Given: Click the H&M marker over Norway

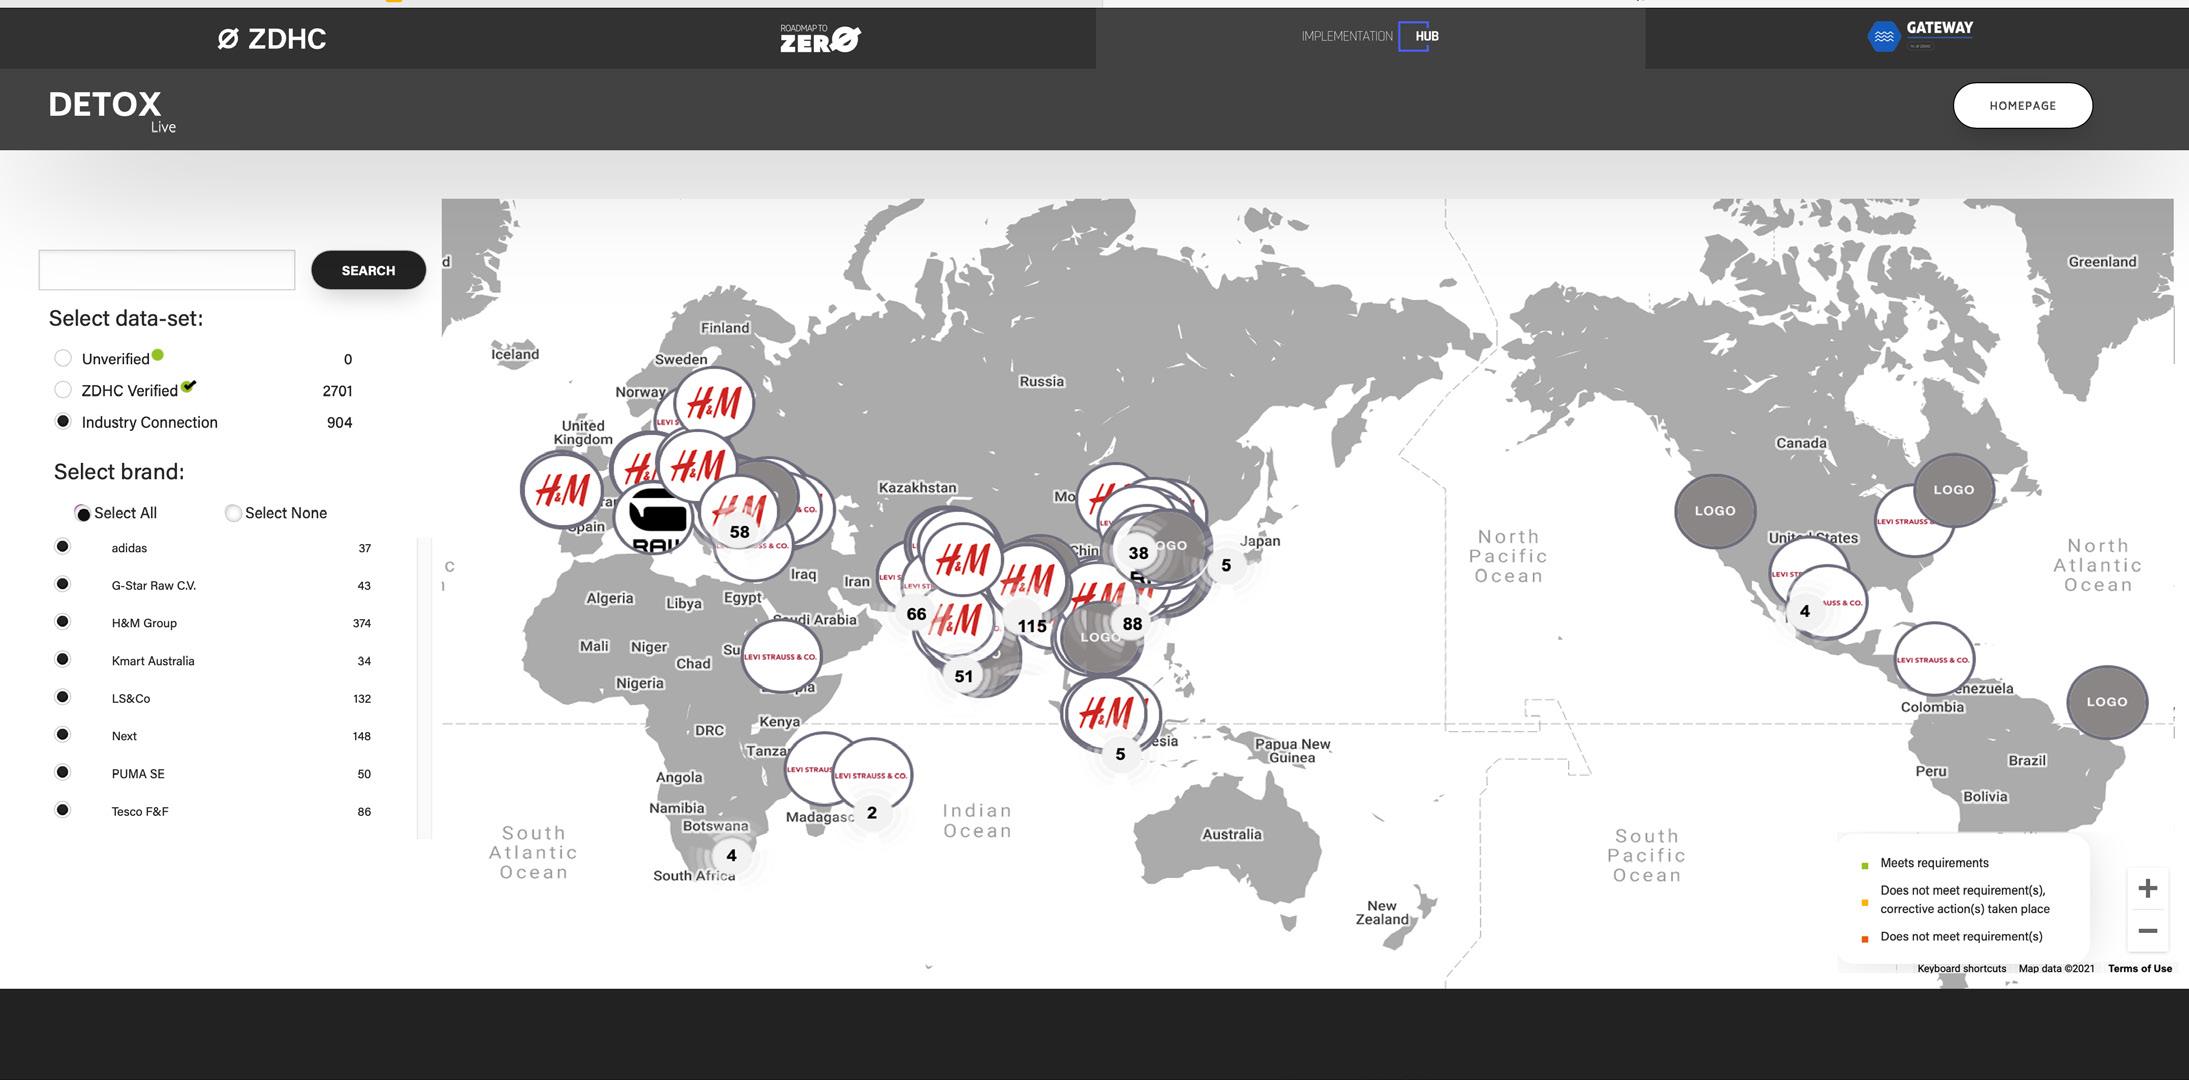Looking at the screenshot, I should (714, 402).
